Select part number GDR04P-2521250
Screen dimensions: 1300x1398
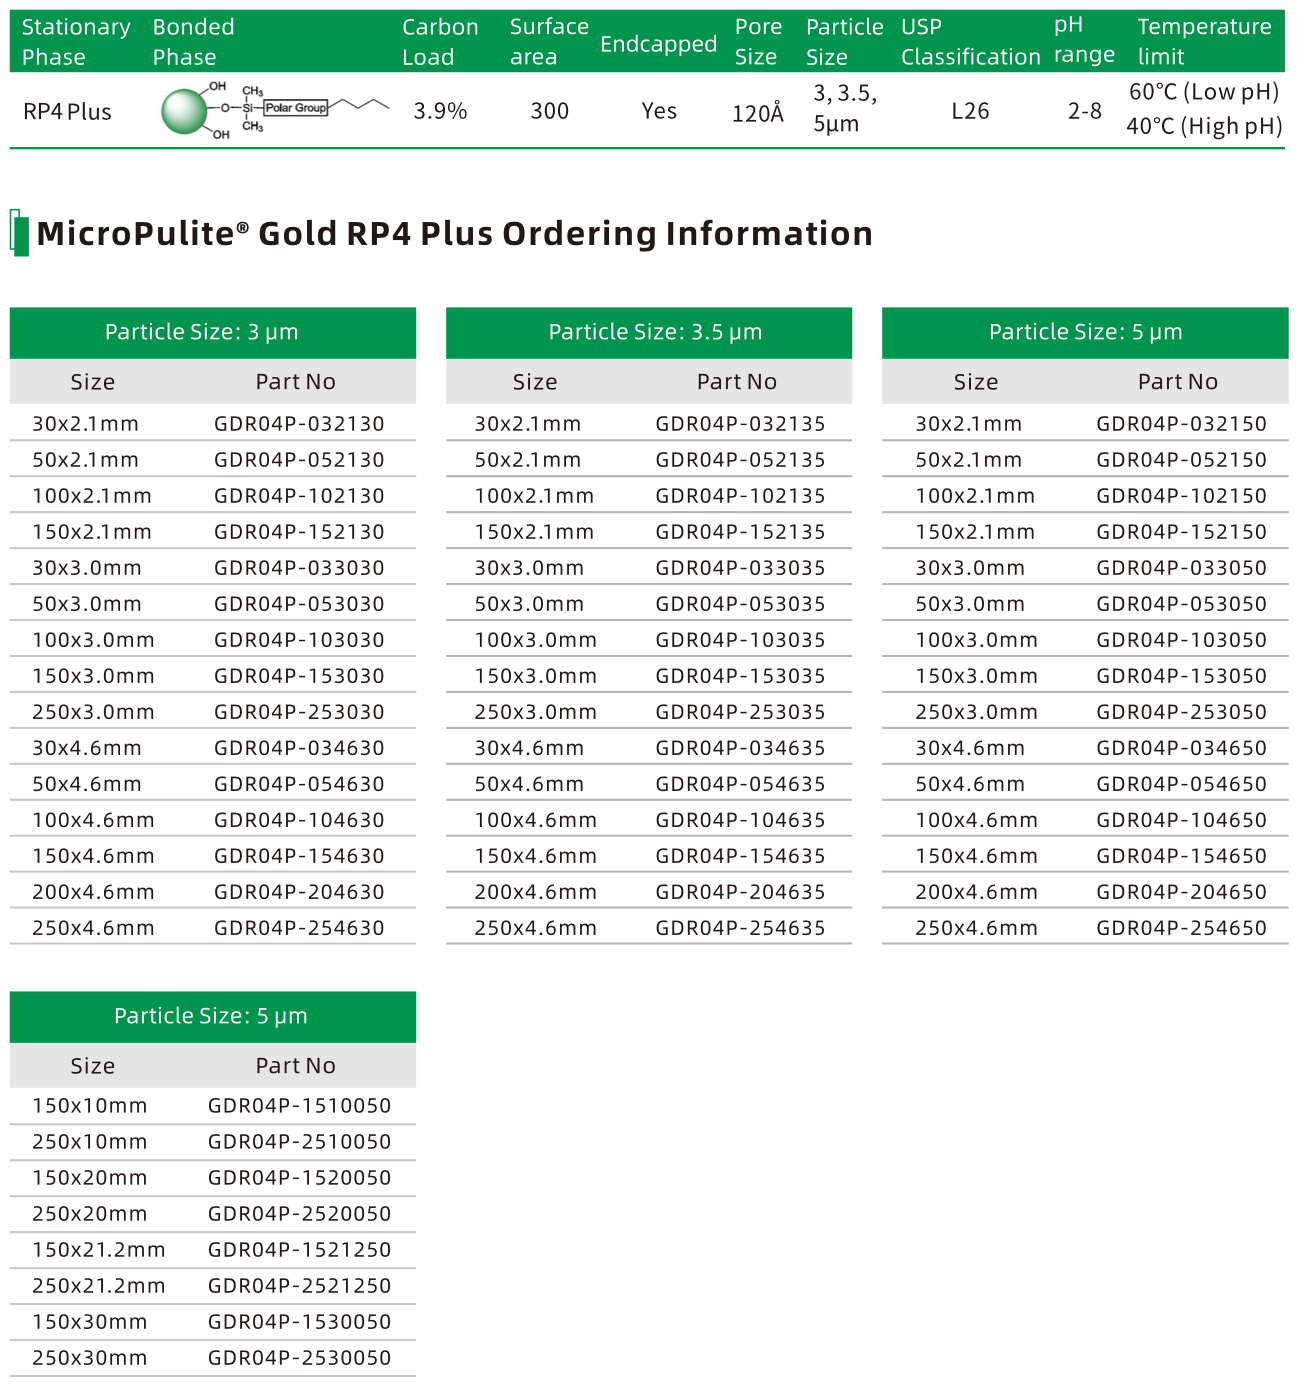pos(300,1286)
